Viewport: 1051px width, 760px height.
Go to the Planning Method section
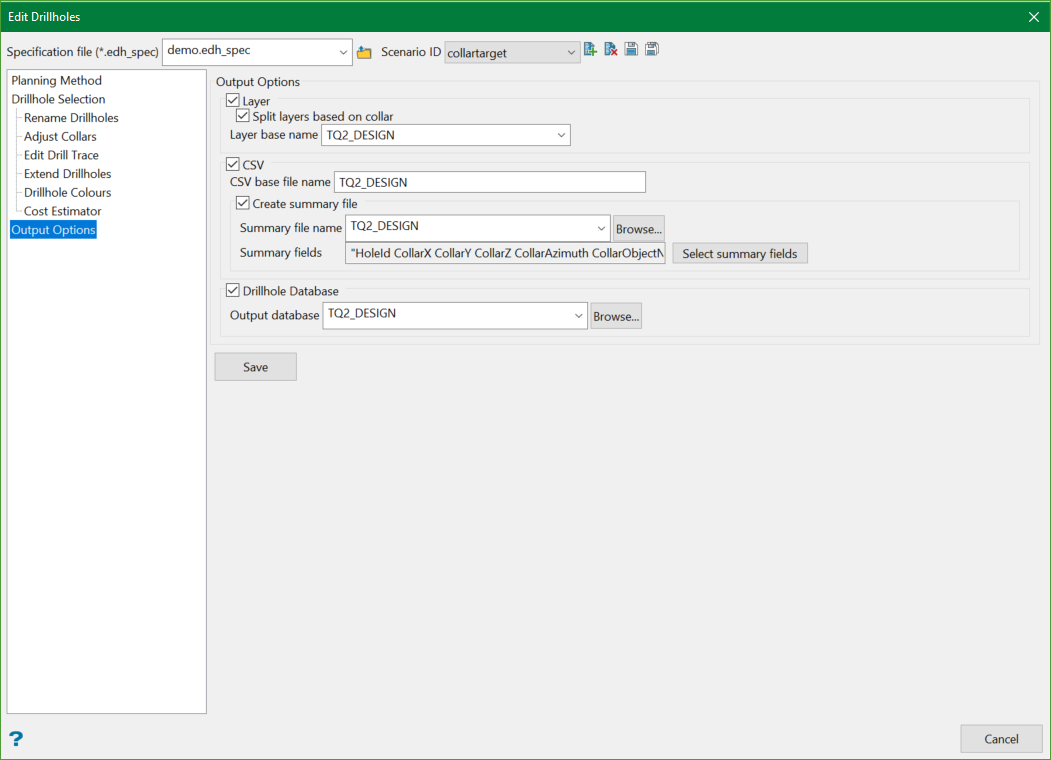pos(56,80)
